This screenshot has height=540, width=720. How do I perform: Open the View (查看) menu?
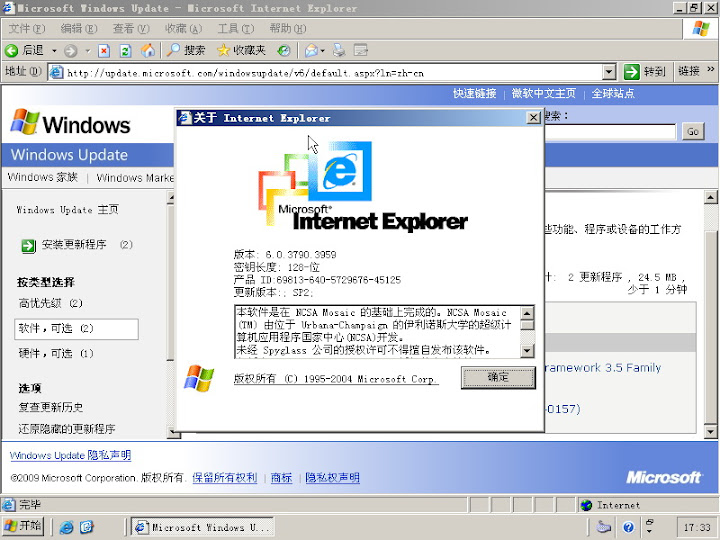[x=131, y=28]
